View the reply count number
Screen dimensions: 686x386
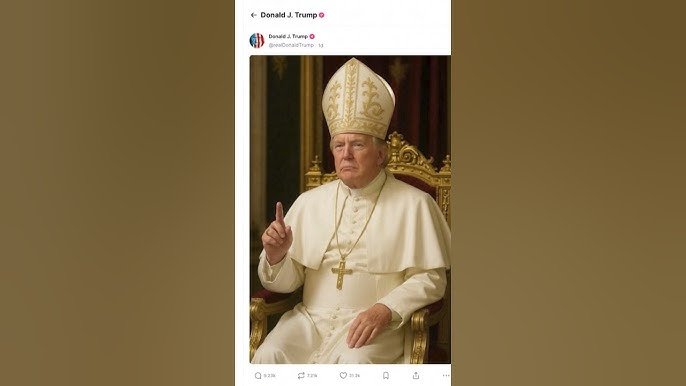[x=270, y=375]
